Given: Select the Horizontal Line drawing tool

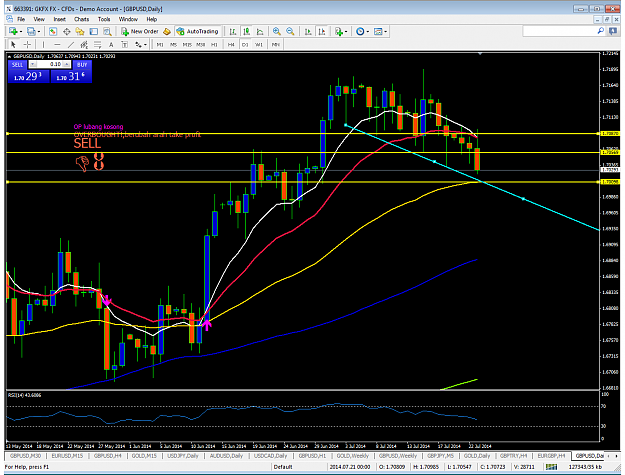Looking at the screenshot, I should [57, 45].
